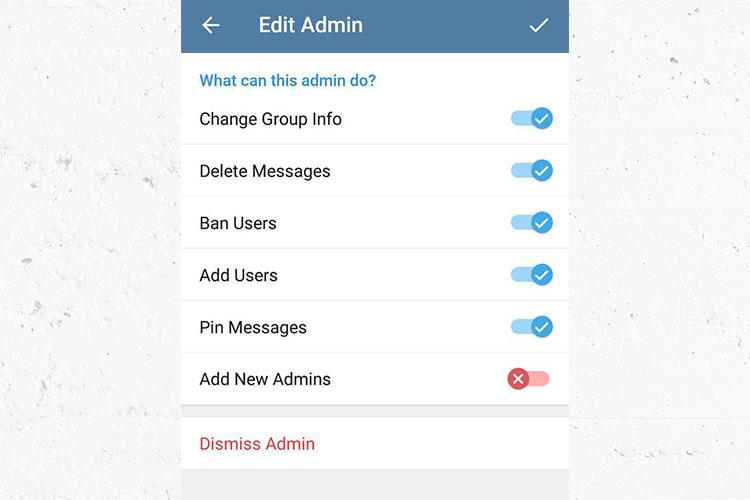This screenshot has width=750, height=500.
Task: Click the Ban Users label
Action: click(x=238, y=223)
